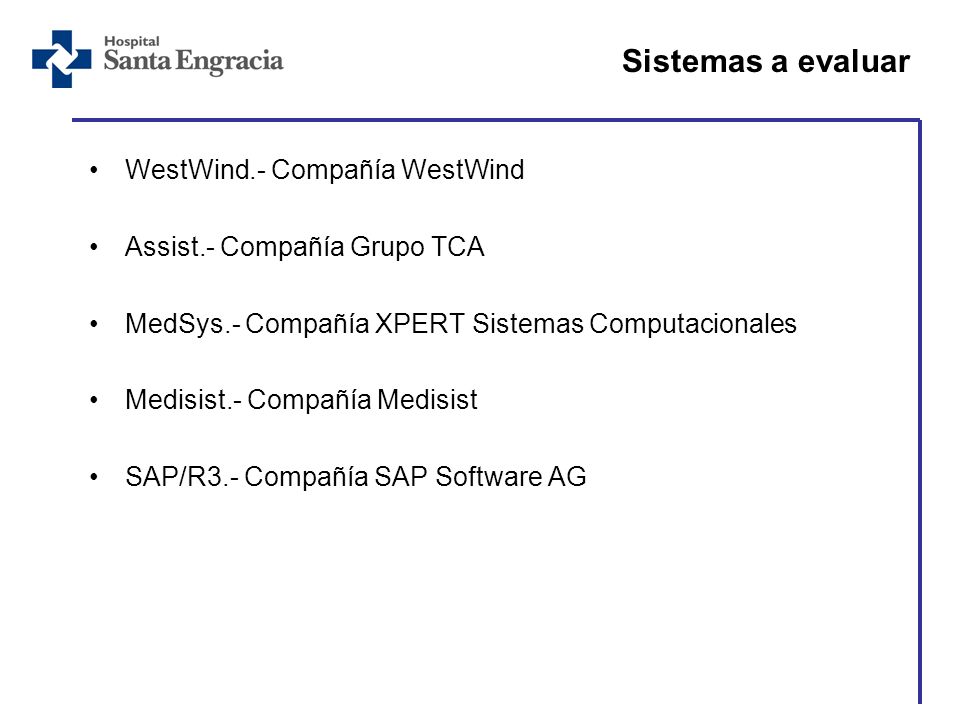Image resolution: width=960 pixels, height=720 pixels.
Task: Click the bullet point before Medisist
Action: tap(94, 400)
